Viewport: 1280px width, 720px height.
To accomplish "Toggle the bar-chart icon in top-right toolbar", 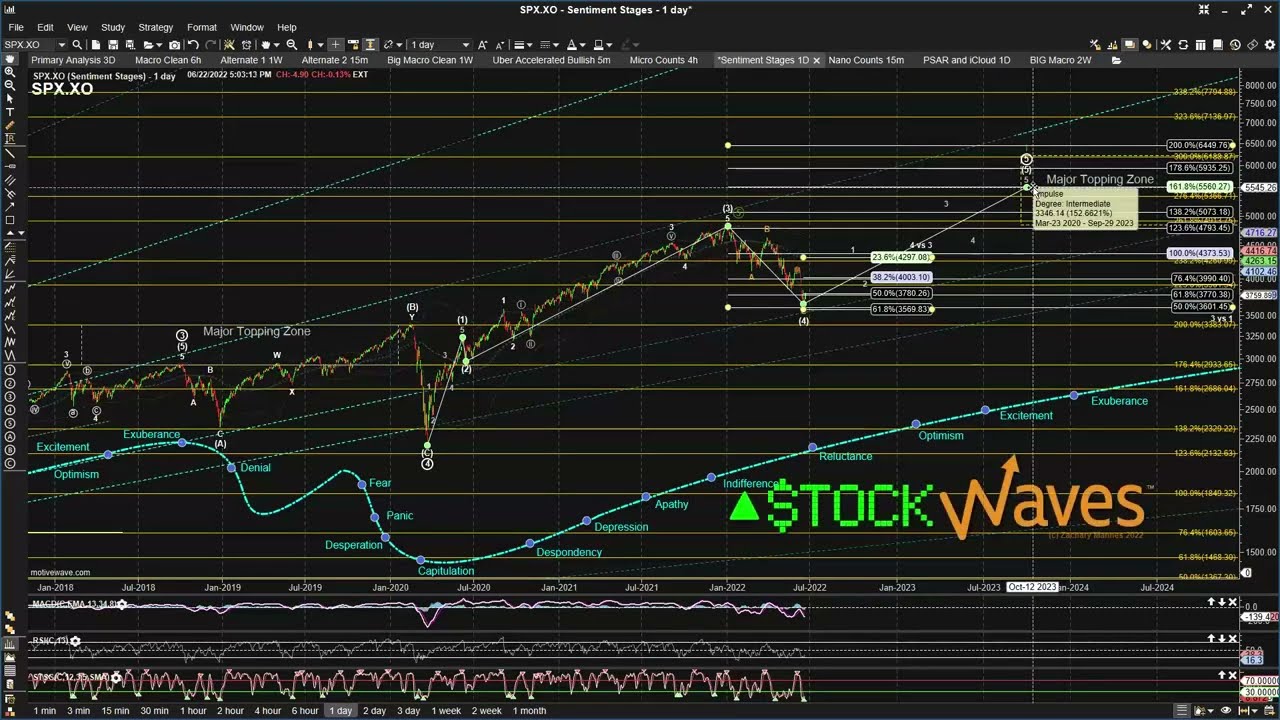I will [1112, 45].
